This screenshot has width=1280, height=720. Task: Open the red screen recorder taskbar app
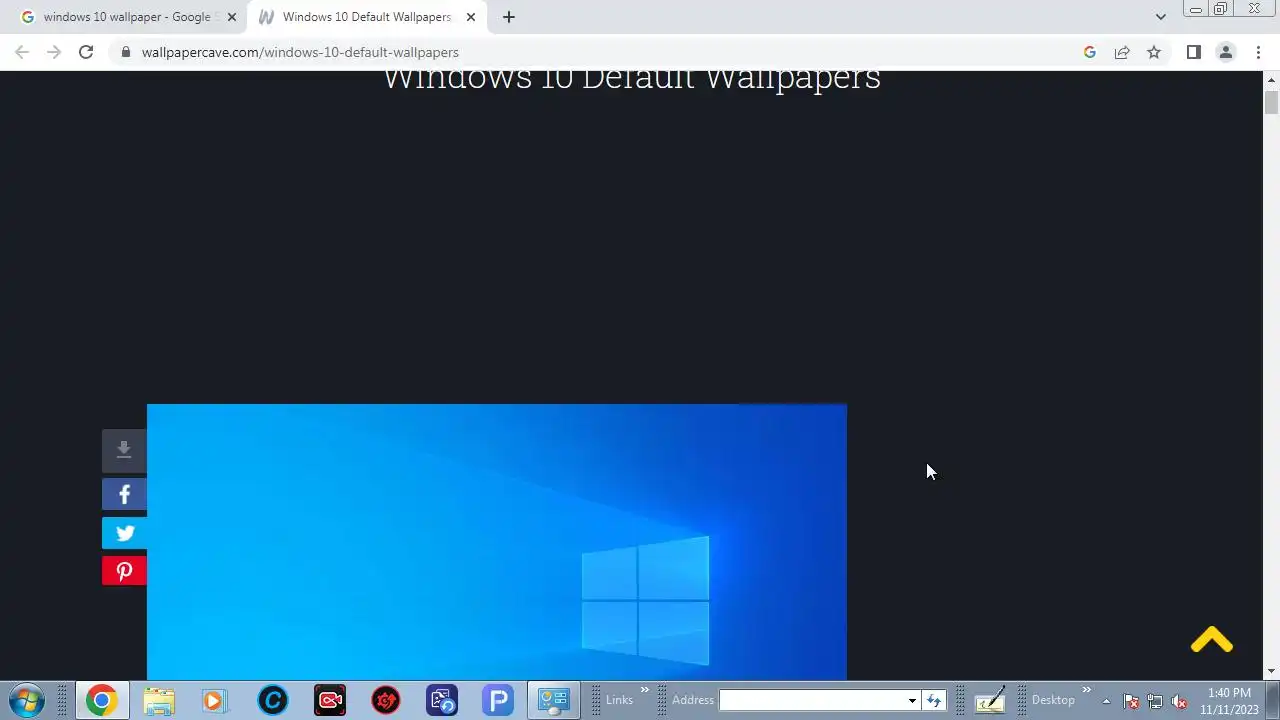[329, 700]
